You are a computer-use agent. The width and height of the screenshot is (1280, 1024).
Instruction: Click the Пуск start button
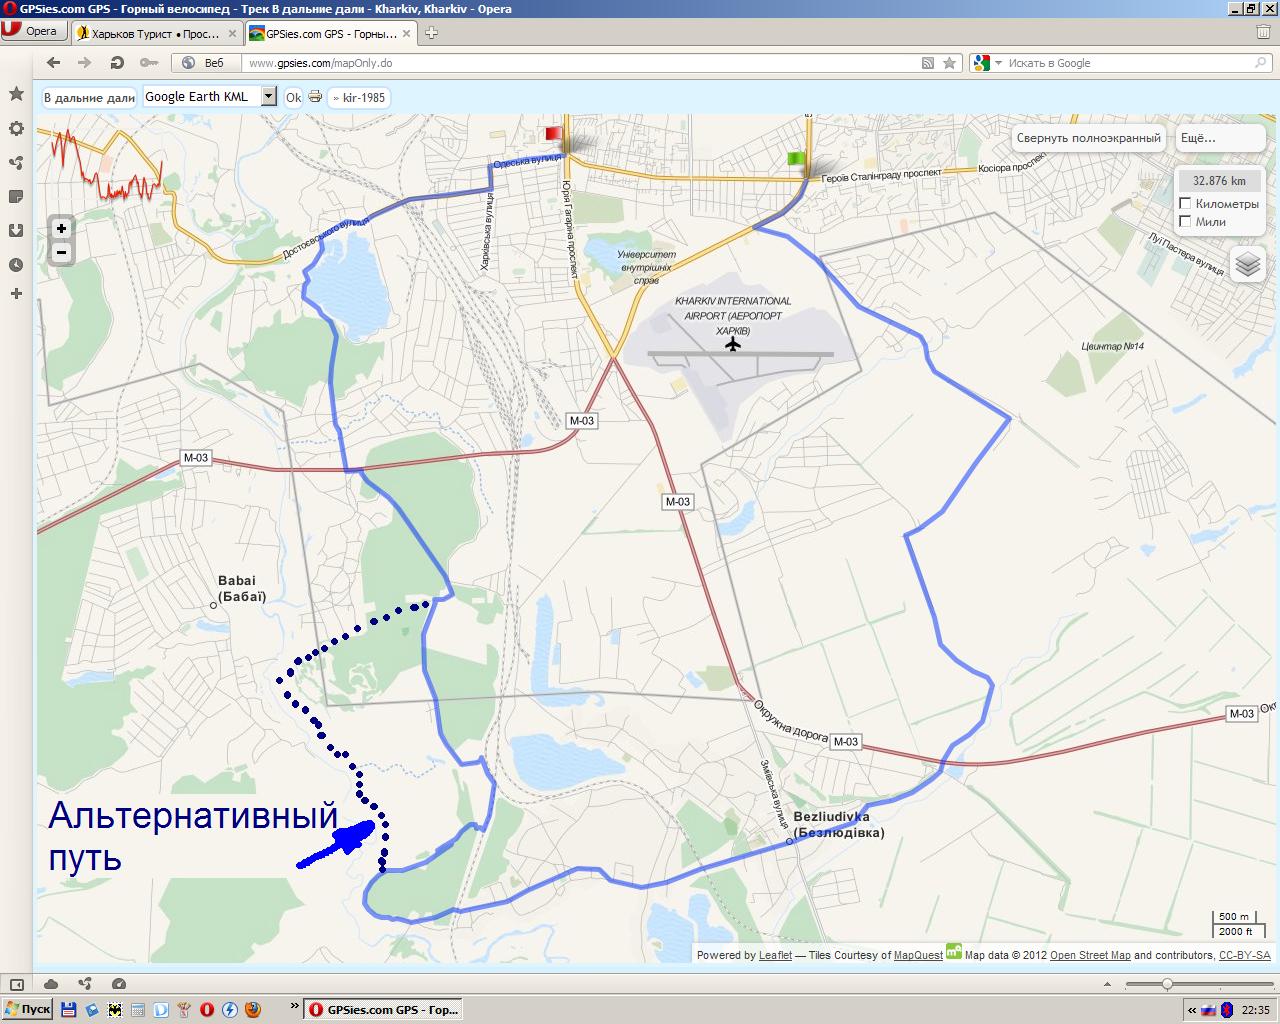27,1009
